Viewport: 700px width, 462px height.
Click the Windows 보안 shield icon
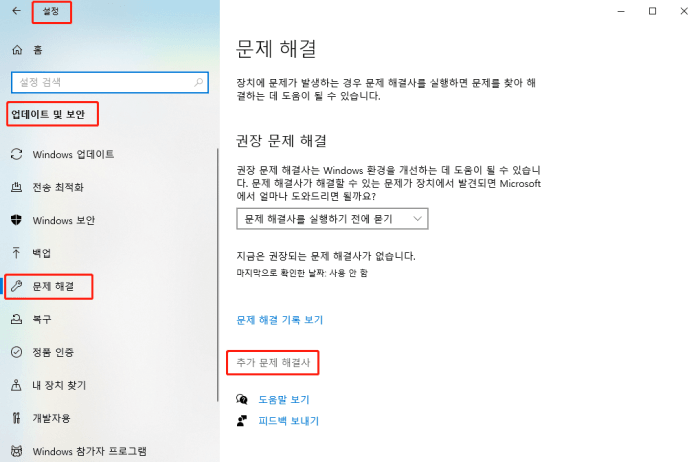click(x=16, y=220)
